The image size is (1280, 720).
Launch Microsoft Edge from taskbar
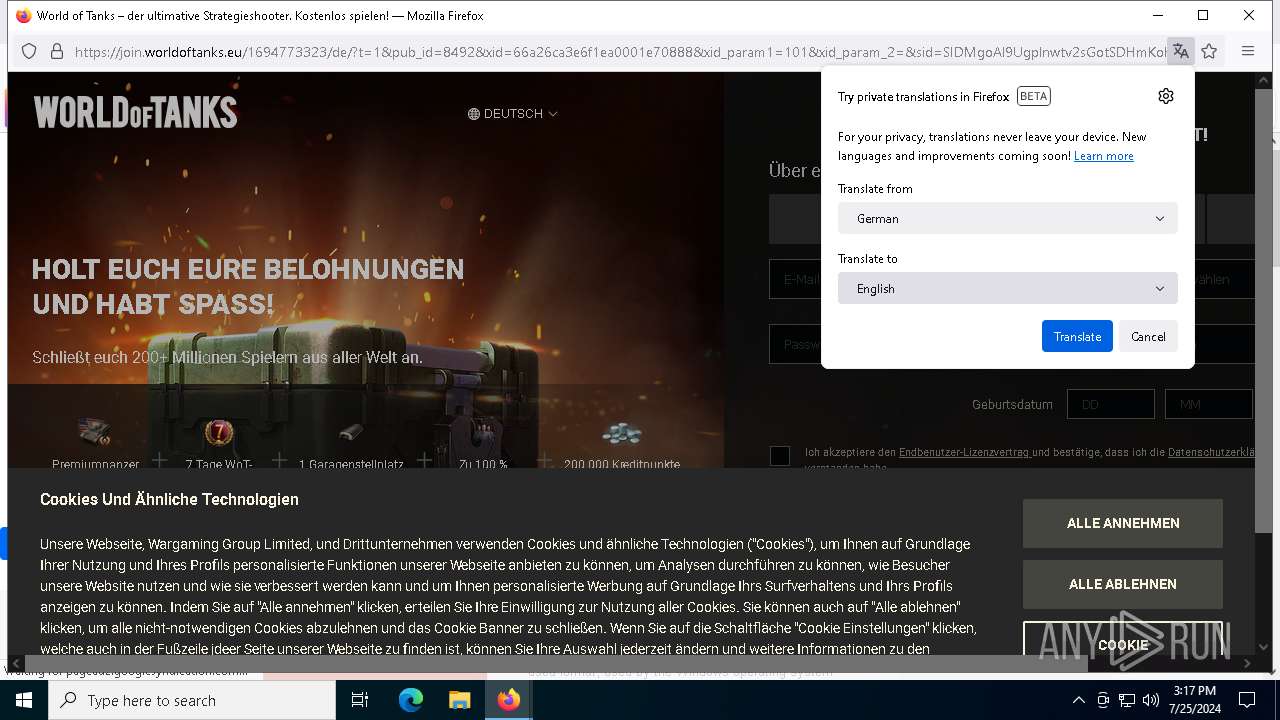click(411, 700)
